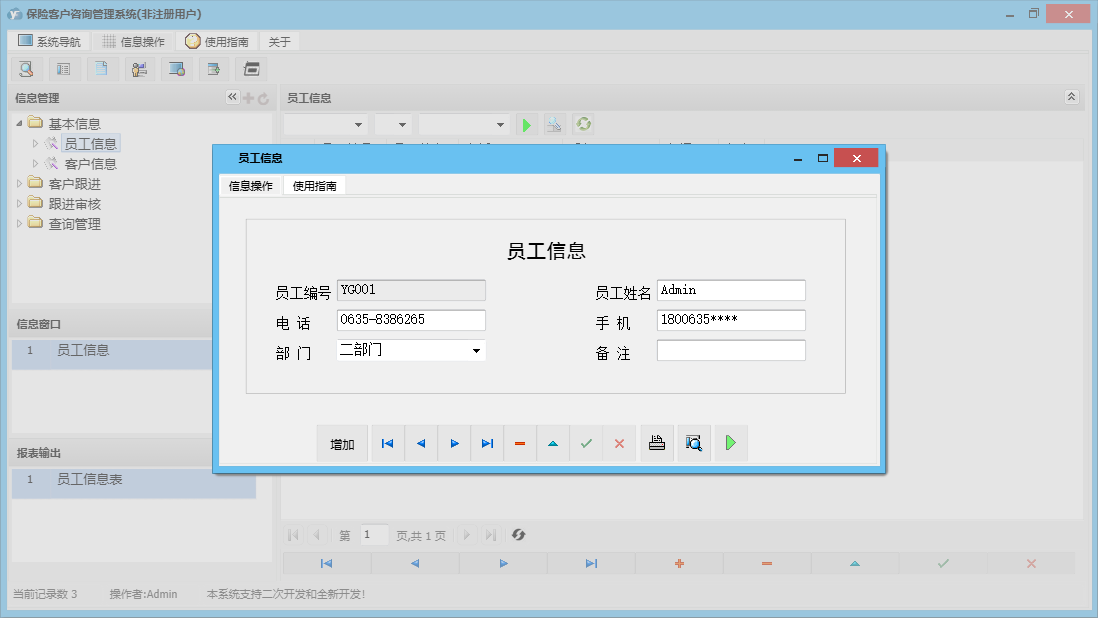Select the search magnifier toolbar icon
The image size is (1098, 618).
point(26,68)
